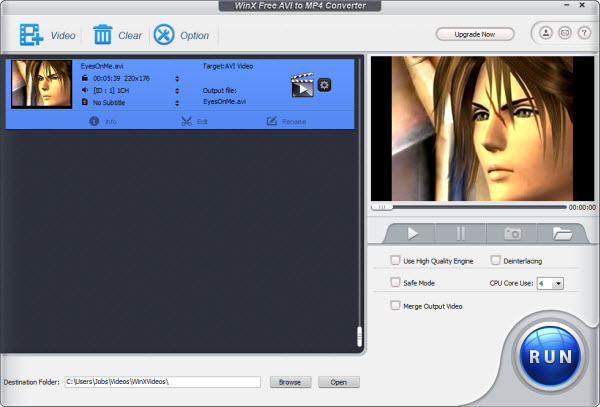Take a snapshot with the camera icon
The width and height of the screenshot is (600, 407).
click(512, 233)
